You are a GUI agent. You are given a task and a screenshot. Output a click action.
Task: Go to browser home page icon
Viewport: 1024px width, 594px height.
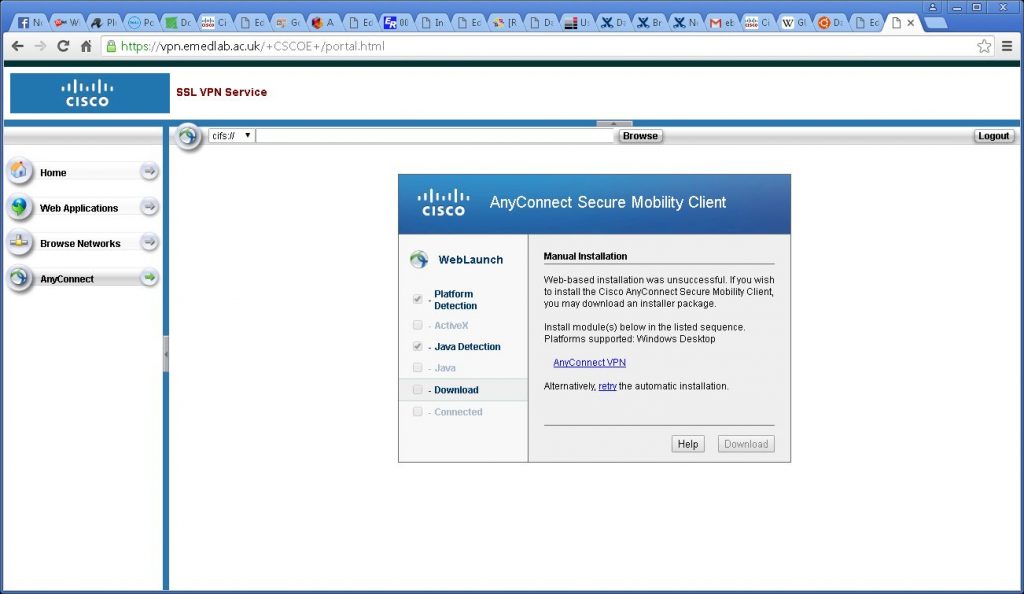point(86,46)
